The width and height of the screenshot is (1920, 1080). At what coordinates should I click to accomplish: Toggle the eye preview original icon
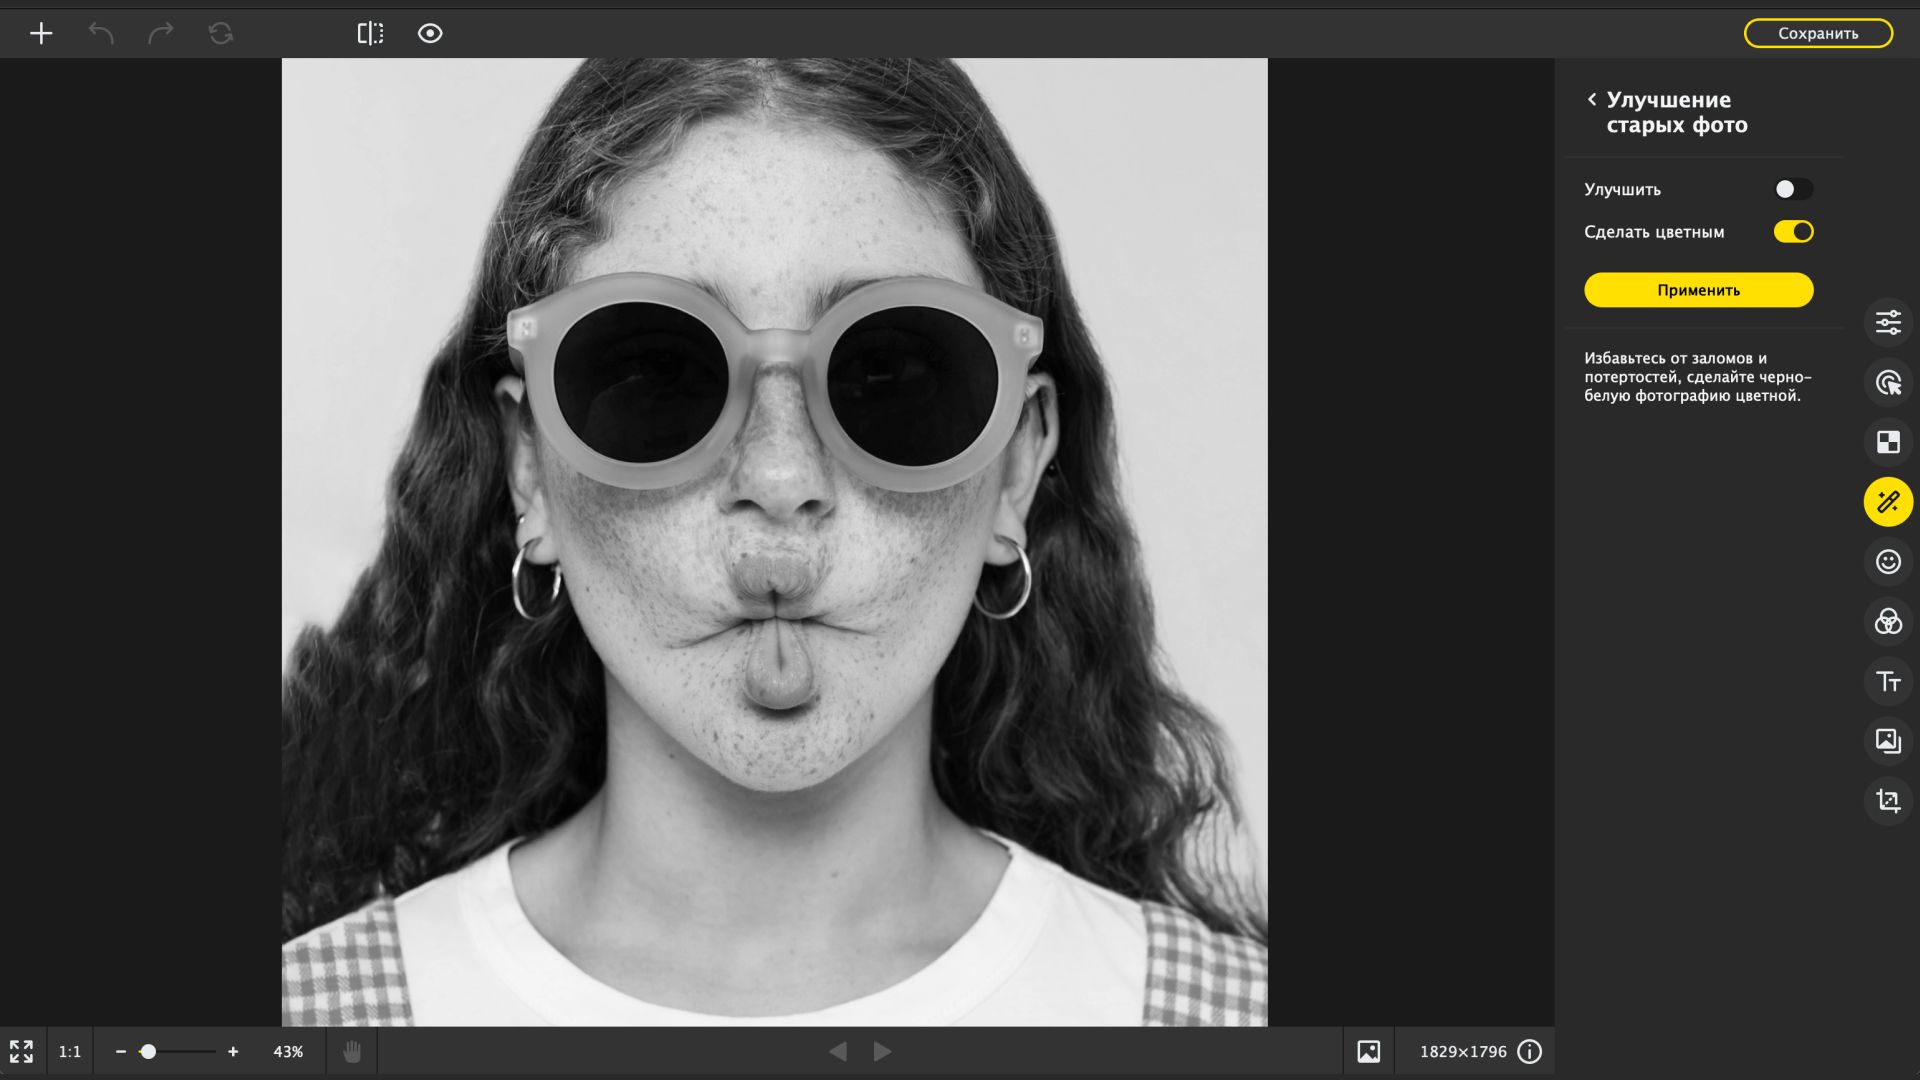(430, 34)
